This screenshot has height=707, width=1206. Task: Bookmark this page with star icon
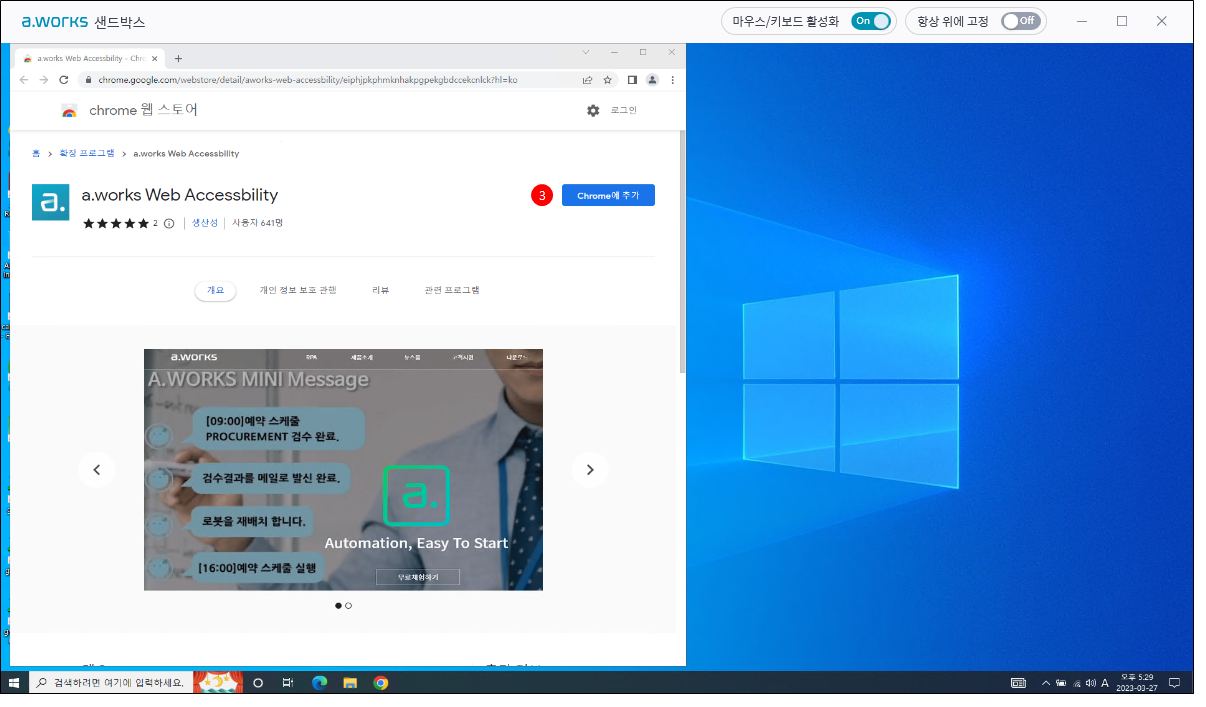(607, 79)
